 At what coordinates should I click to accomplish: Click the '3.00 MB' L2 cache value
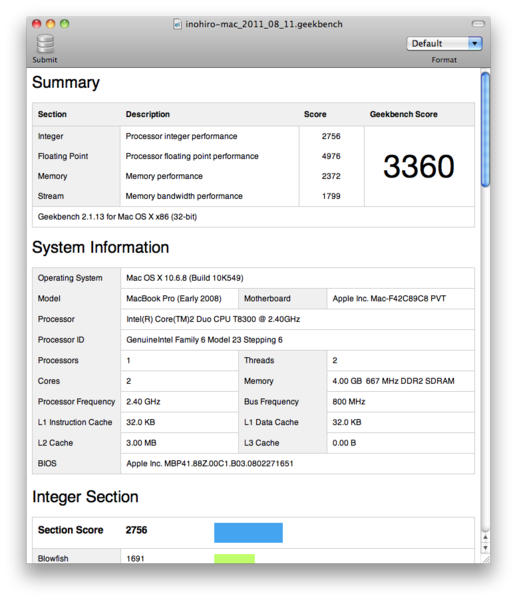click(x=141, y=443)
